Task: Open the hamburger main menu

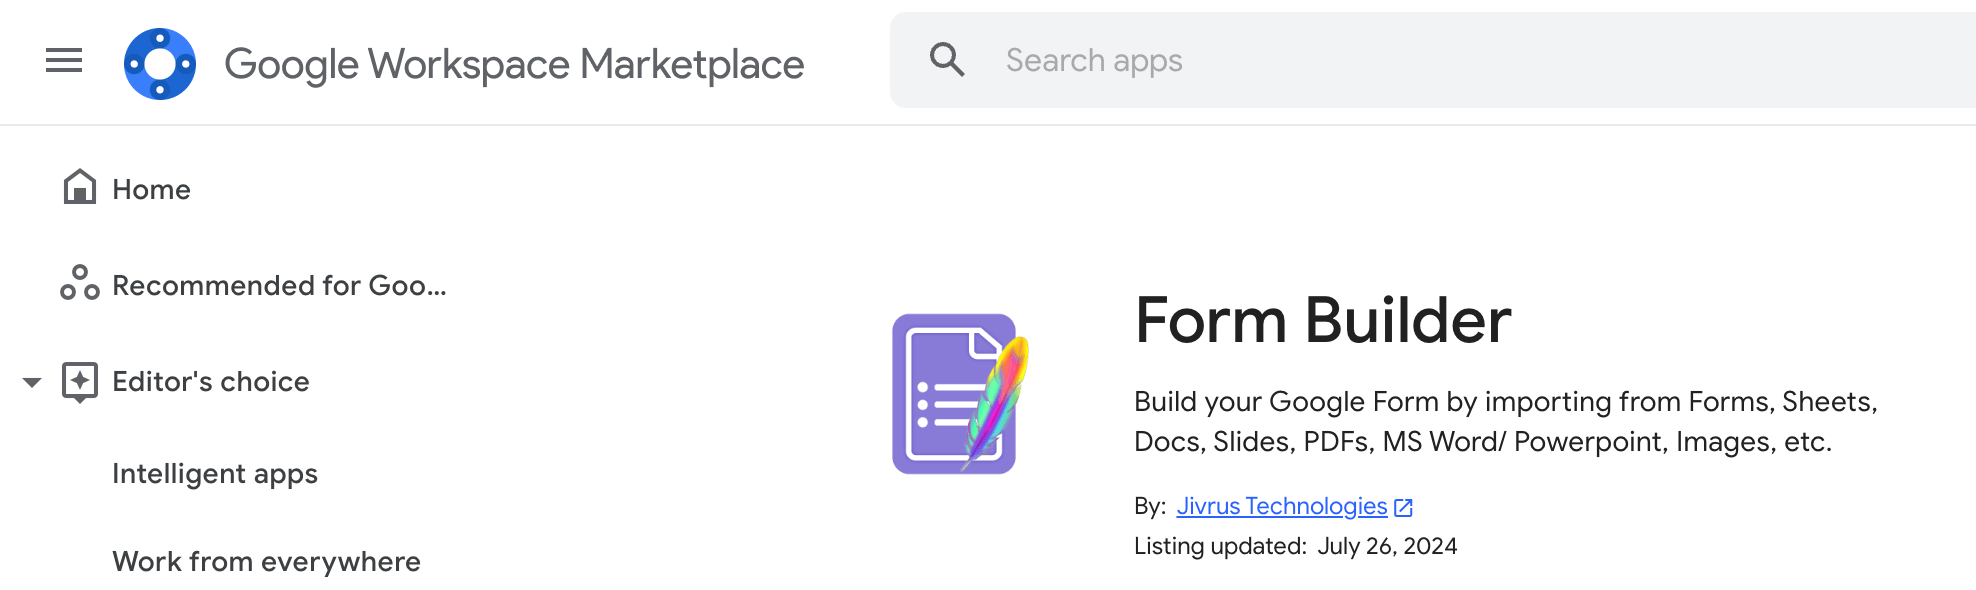Action: (64, 61)
